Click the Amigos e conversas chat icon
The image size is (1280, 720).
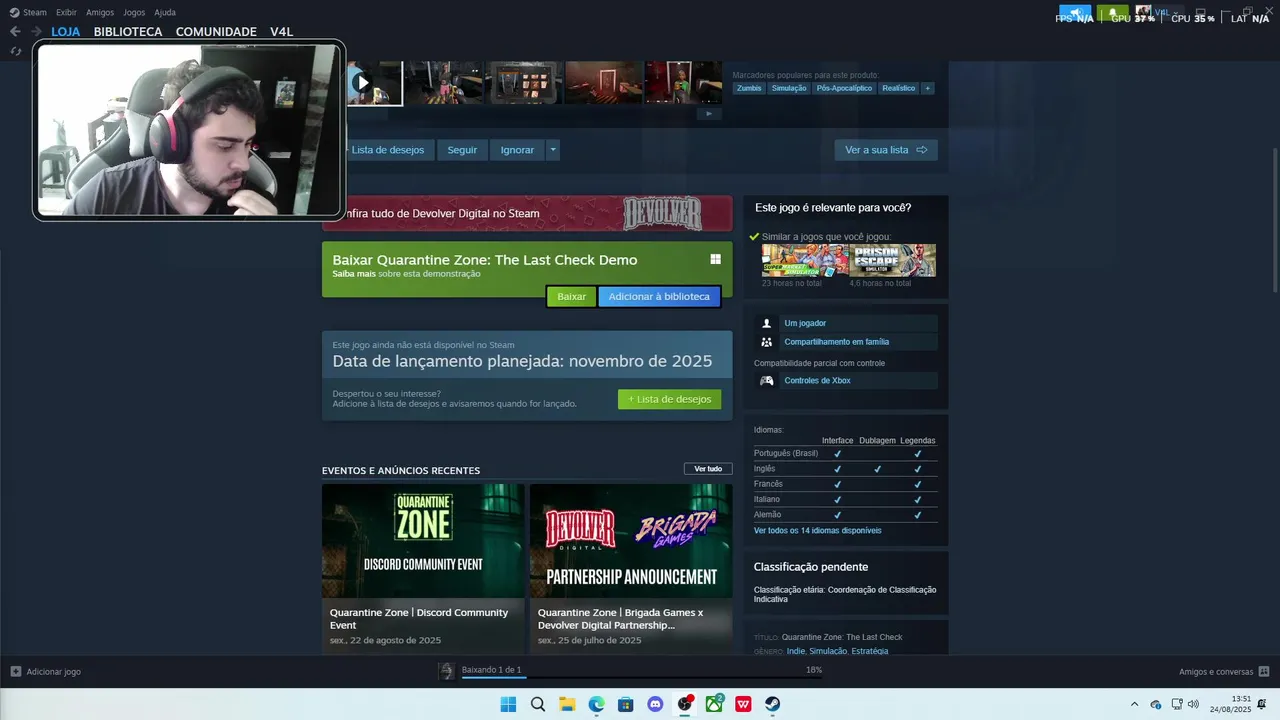pyautogui.click(x=1263, y=671)
